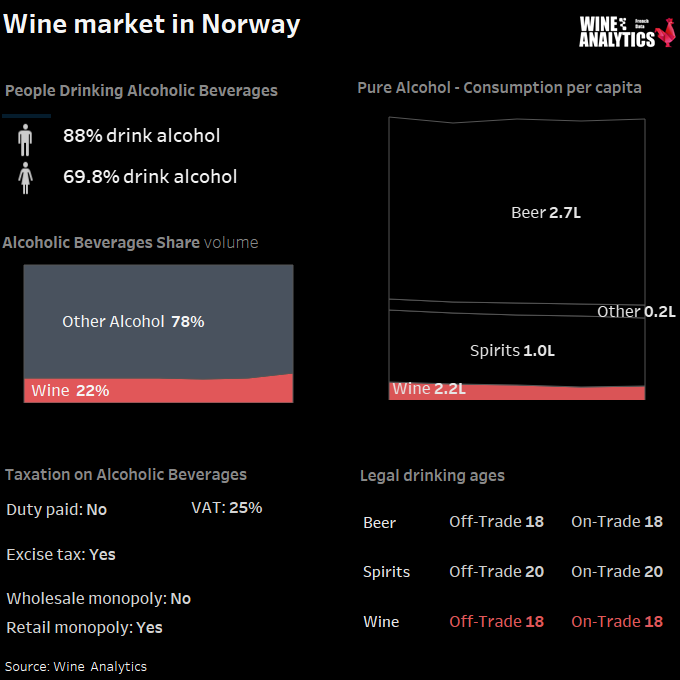Screen dimensions: 680x680
Task: Select the grey Other Alcohol 78% area
Action: tap(158, 321)
